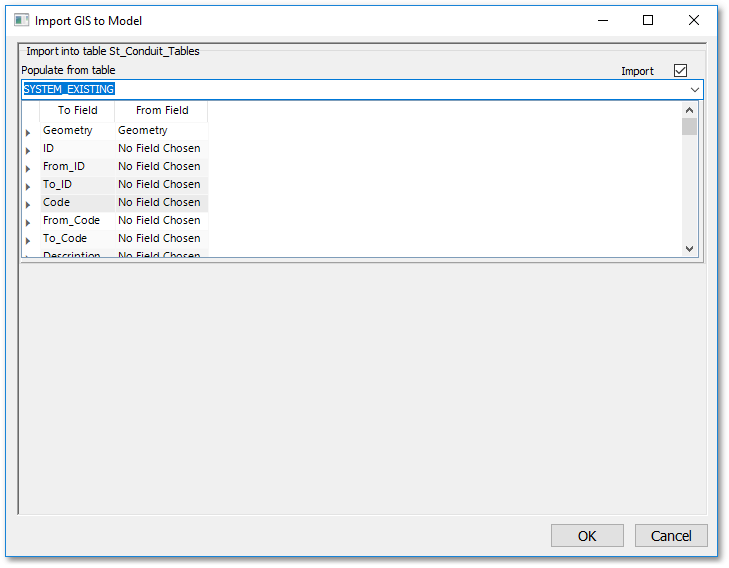The image size is (729, 568).
Task: Select the Geometry From Field cell
Action: (x=161, y=131)
